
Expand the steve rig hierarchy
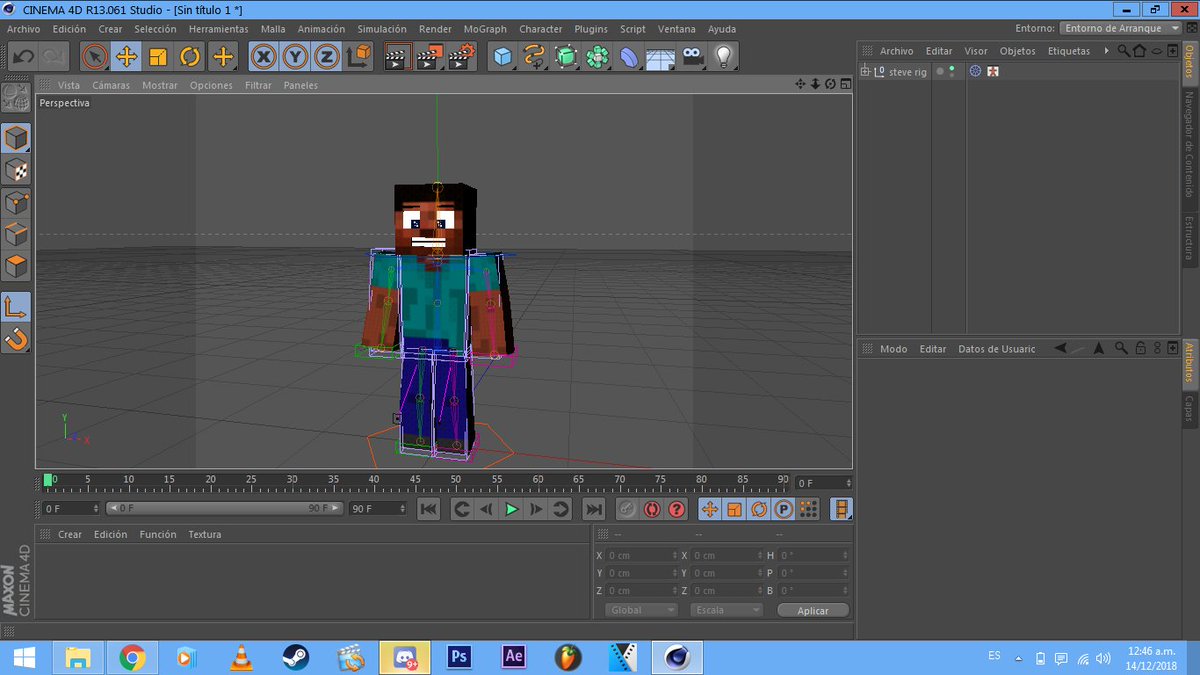864,71
